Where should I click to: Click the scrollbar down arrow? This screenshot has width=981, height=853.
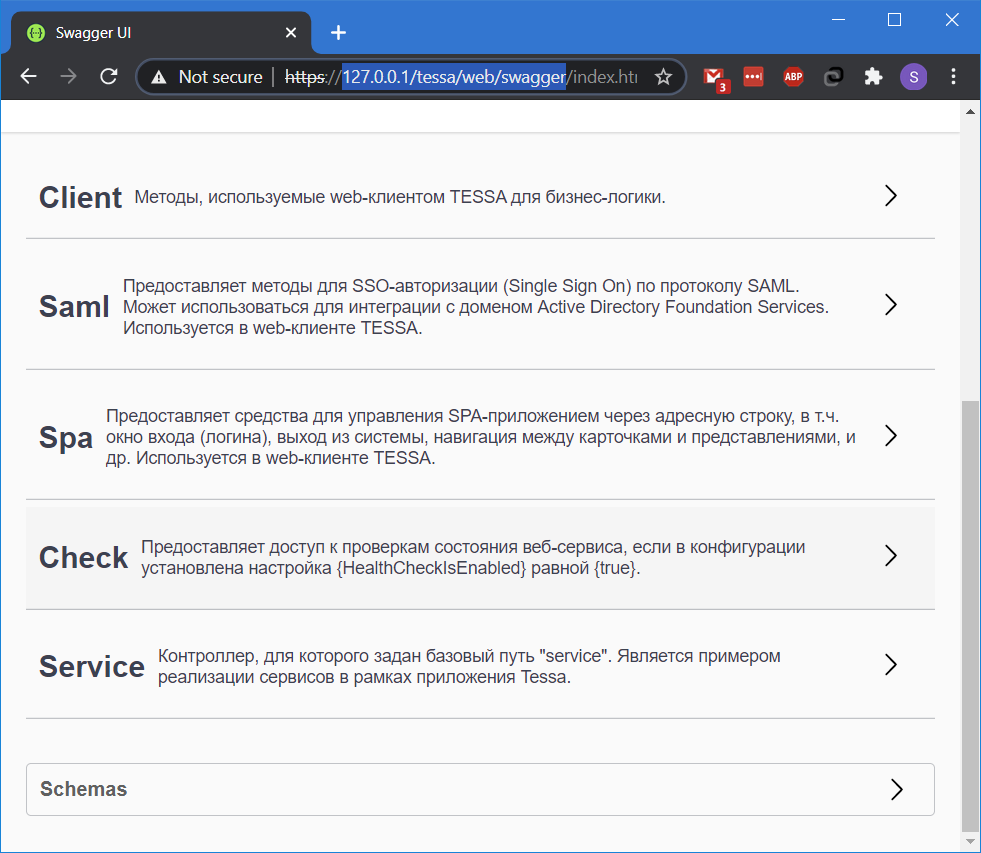coord(970,842)
